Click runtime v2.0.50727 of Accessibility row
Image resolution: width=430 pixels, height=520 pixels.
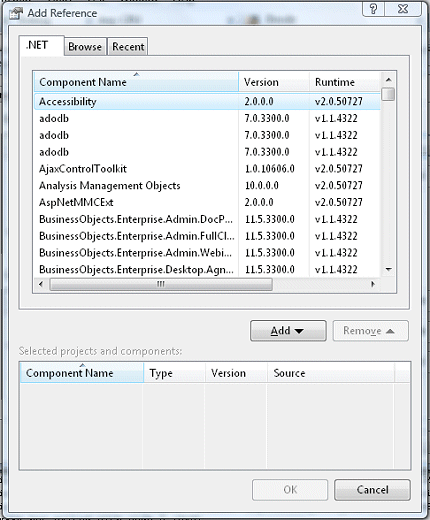click(x=338, y=101)
